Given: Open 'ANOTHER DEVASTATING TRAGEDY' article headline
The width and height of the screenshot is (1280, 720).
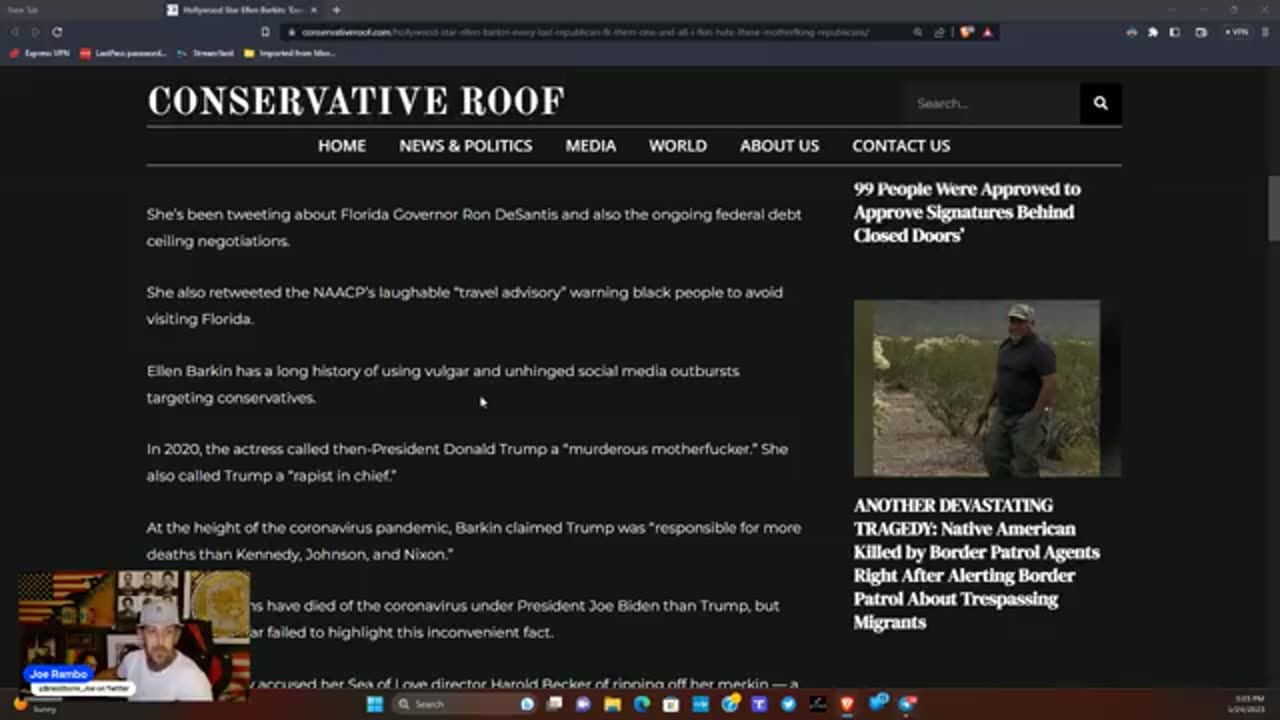Looking at the screenshot, I should pyautogui.click(x=976, y=563).
